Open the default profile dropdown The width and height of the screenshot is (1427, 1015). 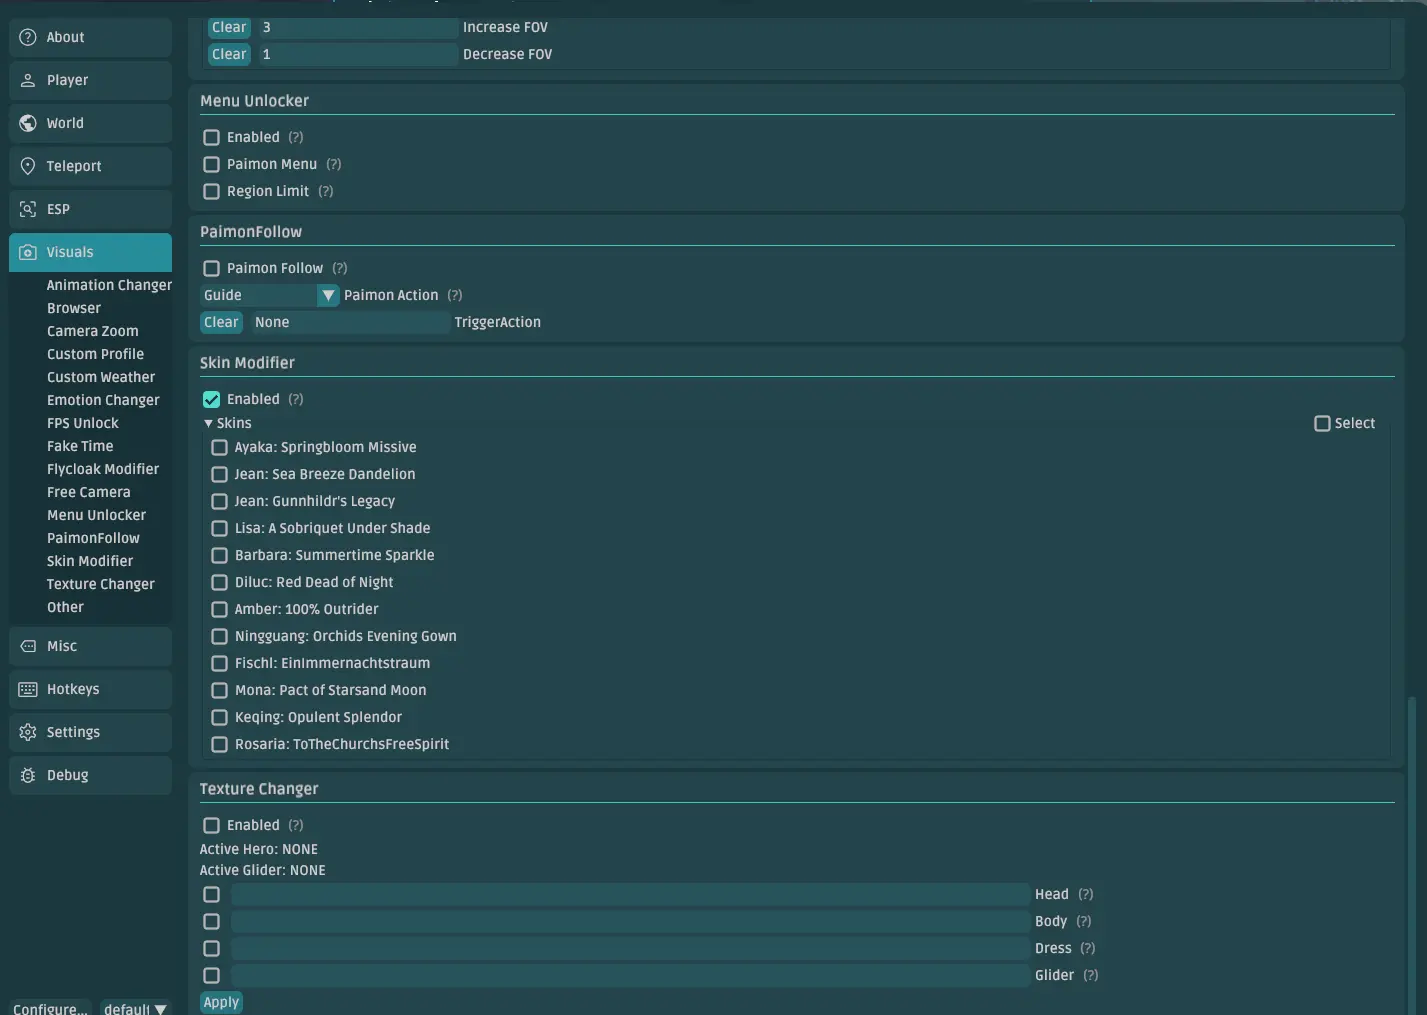[135, 1008]
